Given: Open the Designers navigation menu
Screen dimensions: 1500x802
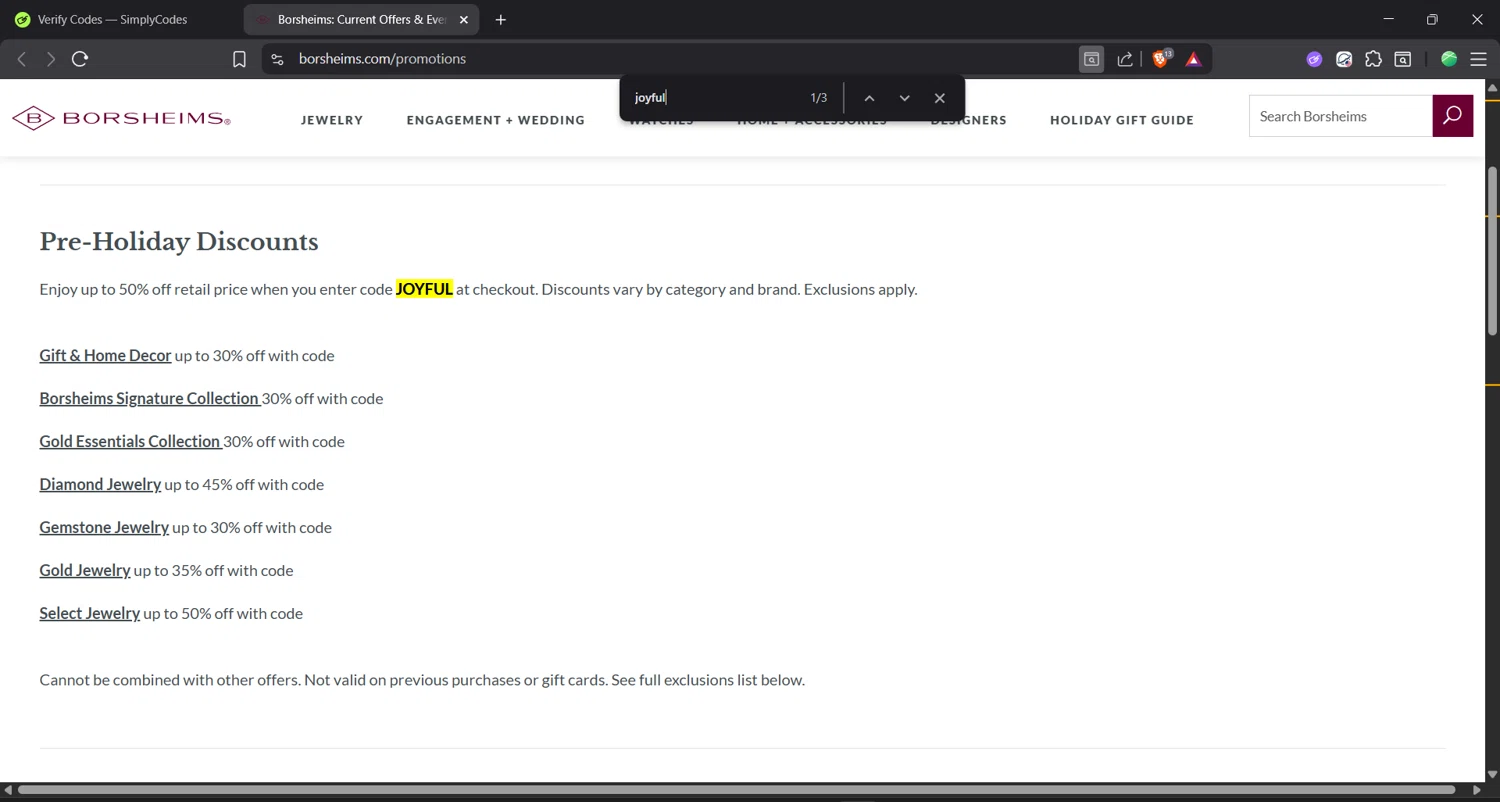Looking at the screenshot, I should point(969,120).
